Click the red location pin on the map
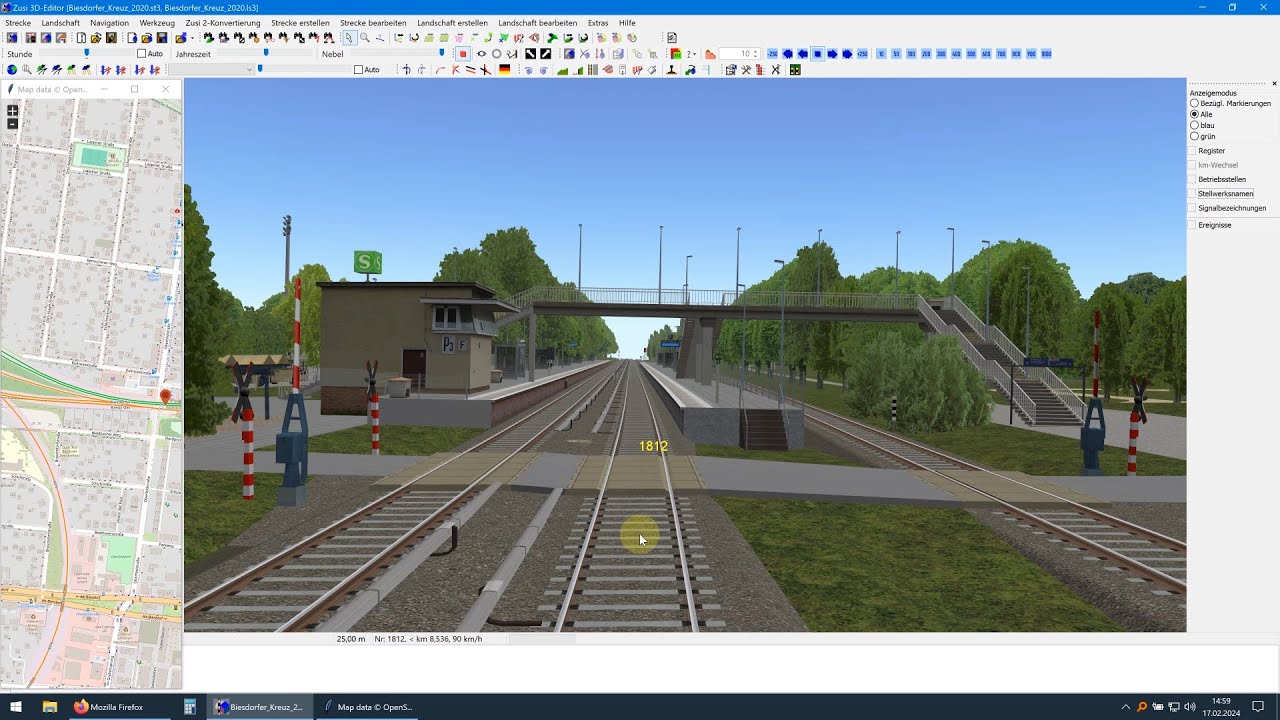The width and height of the screenshot is (1280, 720). pyautogui.click(x=166, y=397)
